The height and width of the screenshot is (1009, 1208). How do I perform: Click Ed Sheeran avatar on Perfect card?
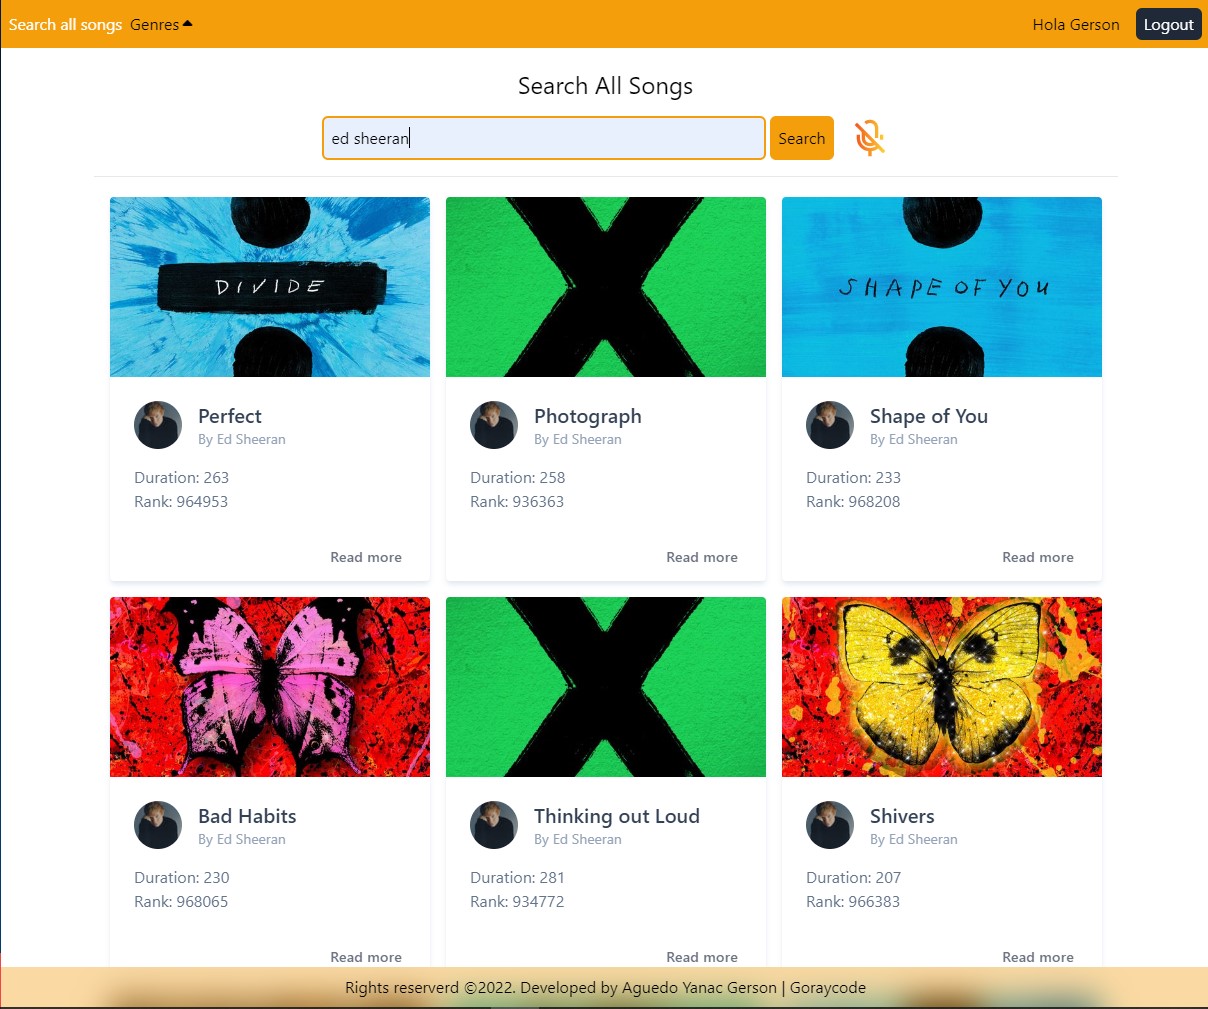pyautogui.click(x=158, y=425)
